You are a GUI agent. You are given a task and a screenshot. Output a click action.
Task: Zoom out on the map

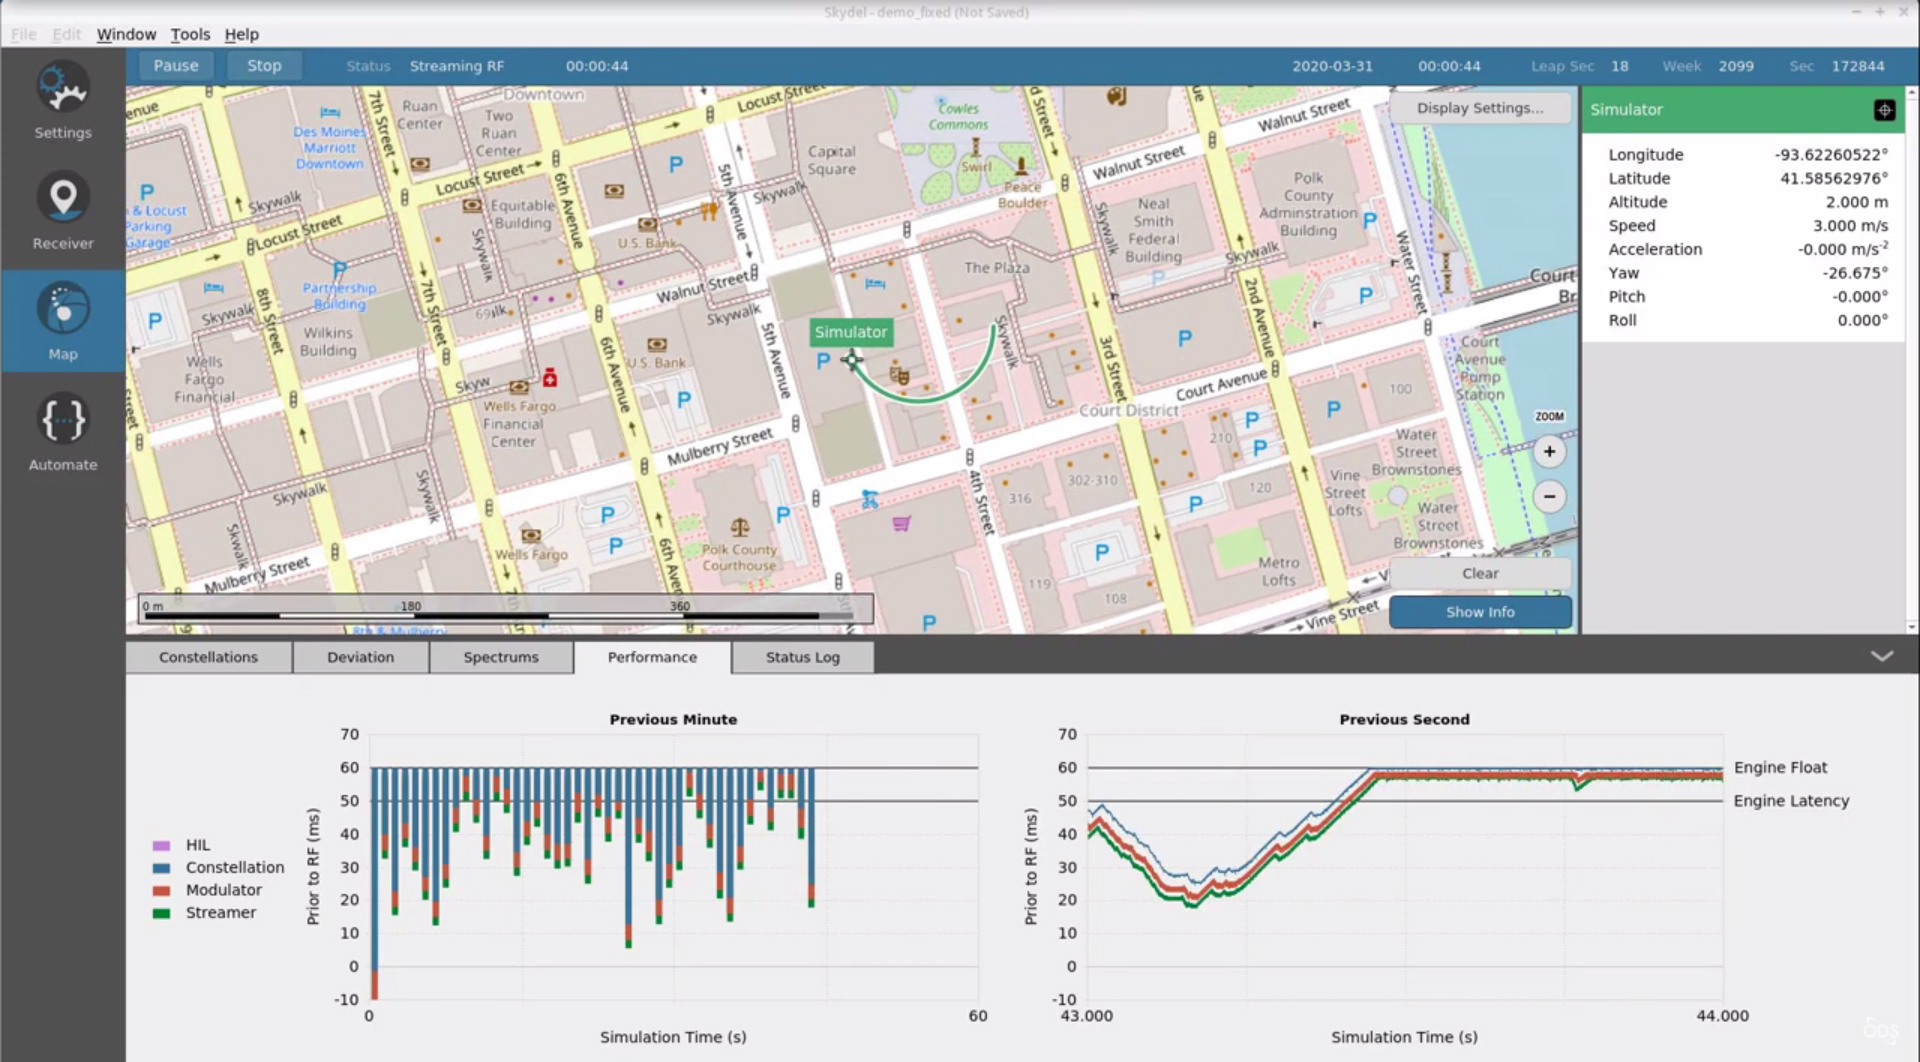1549,497
